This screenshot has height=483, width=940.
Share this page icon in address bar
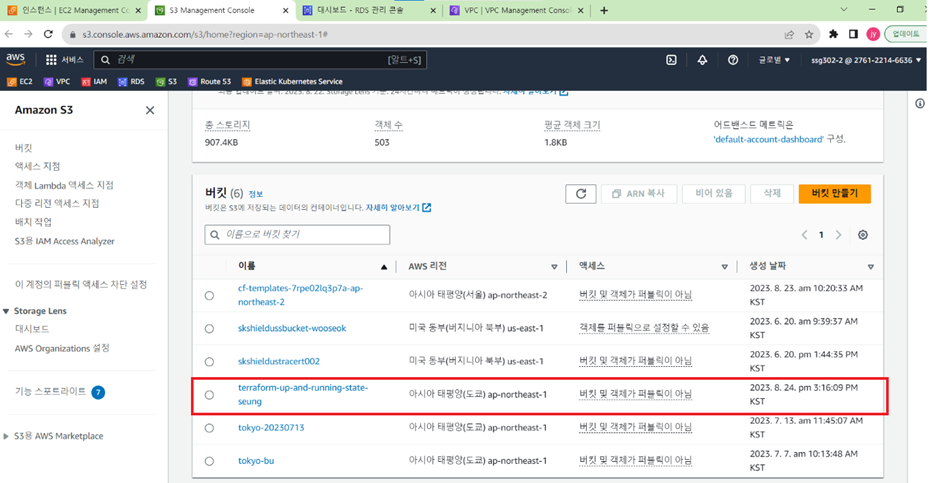[x=790, y=35]
